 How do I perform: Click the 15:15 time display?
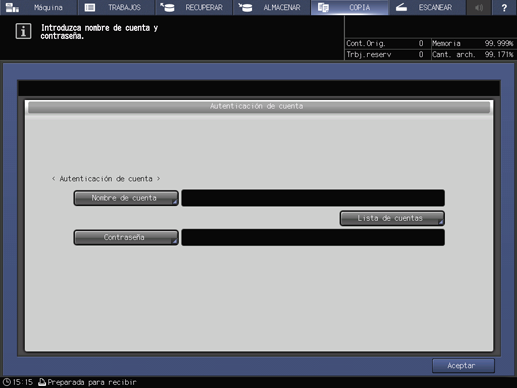[23, 382]
